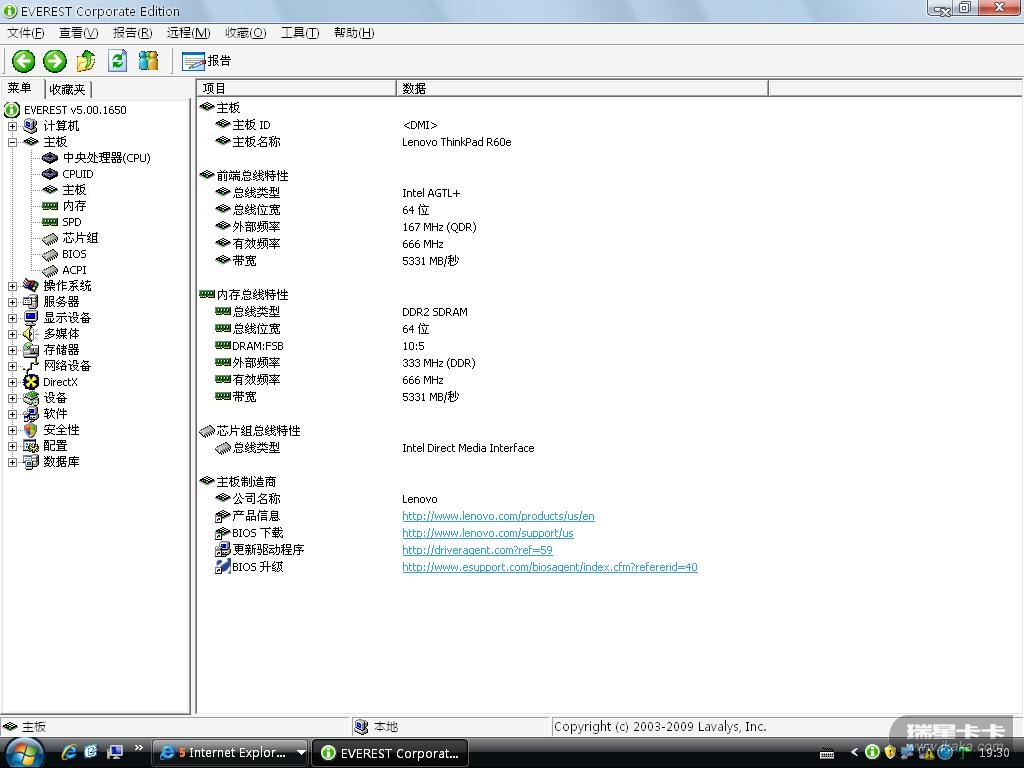Screen dimensions: 1024x768
Task: Open the 报告 report wizard button
Action: 207,61
